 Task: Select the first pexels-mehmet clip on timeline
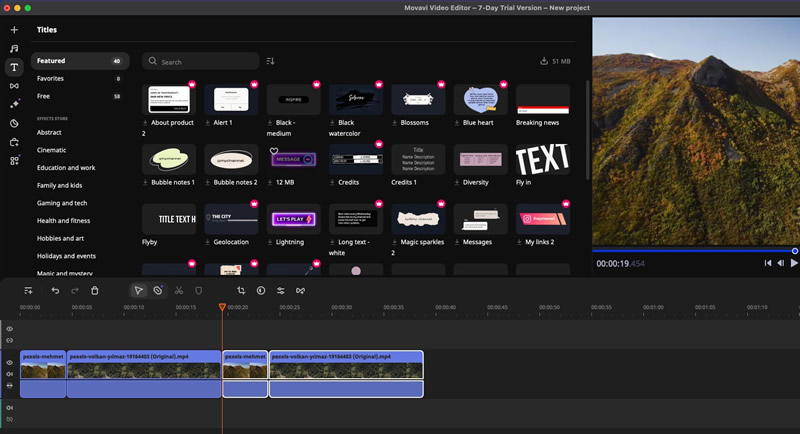click(x=43, y=374)
